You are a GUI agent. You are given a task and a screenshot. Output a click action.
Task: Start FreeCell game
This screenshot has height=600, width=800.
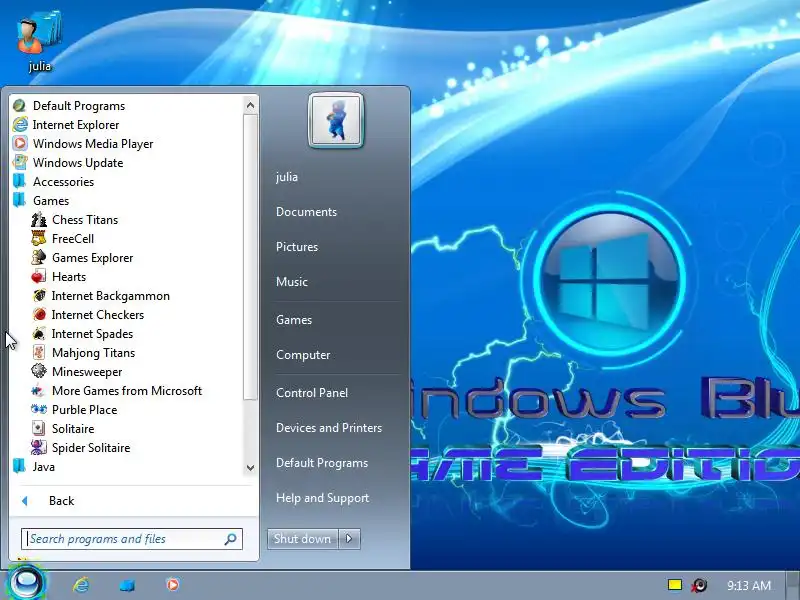(x=63, y=239)
